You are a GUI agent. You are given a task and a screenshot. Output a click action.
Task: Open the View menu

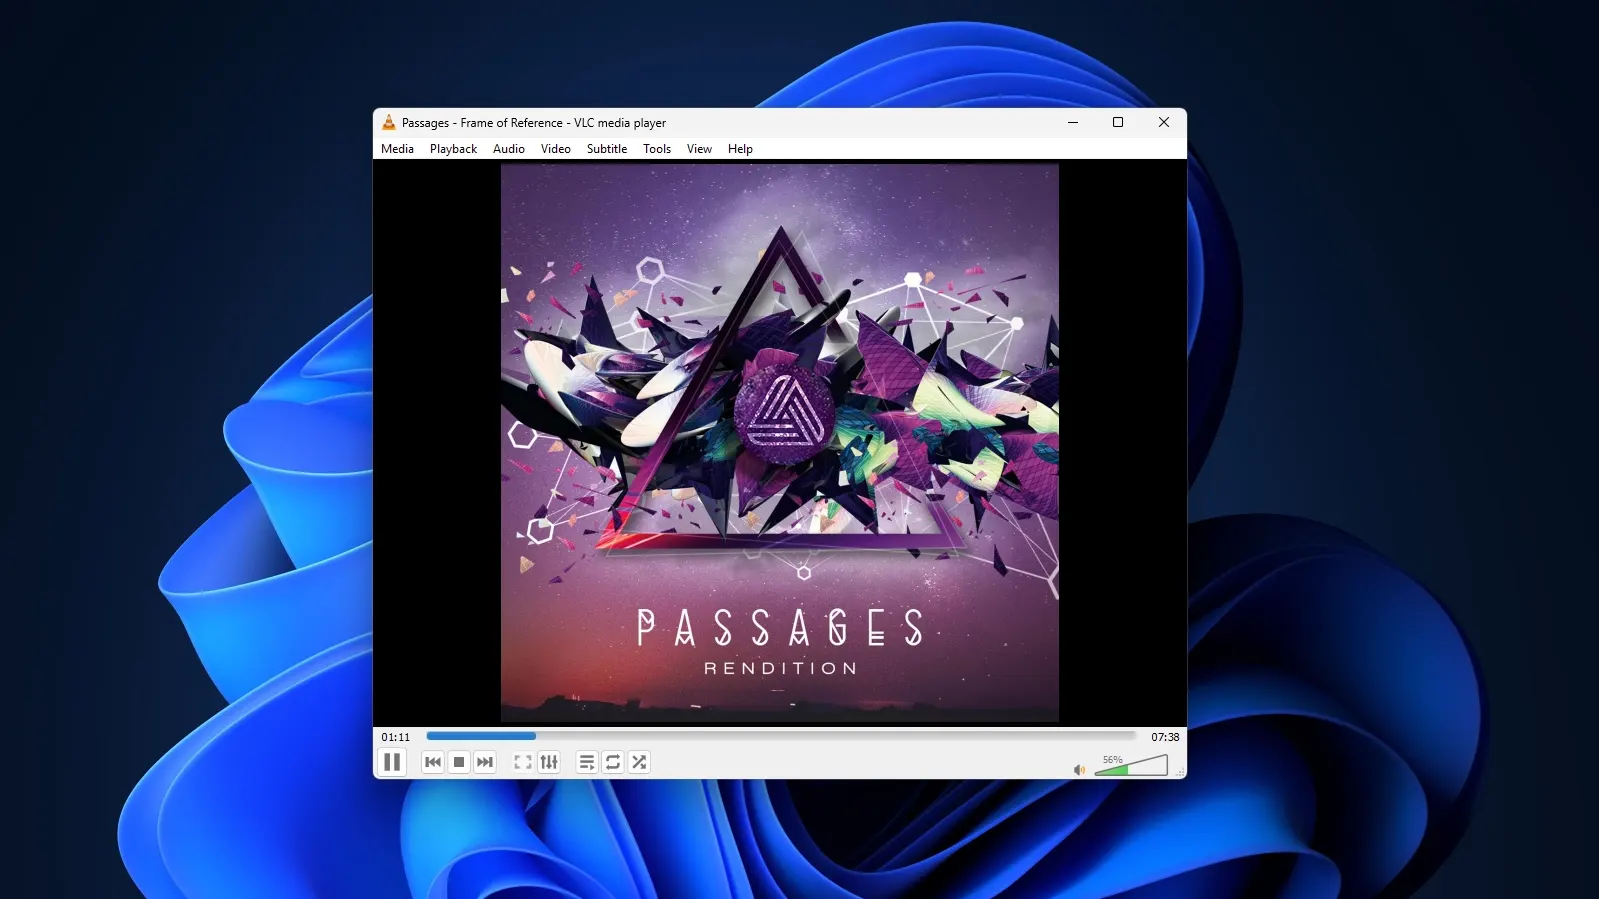tap(699, 149)
